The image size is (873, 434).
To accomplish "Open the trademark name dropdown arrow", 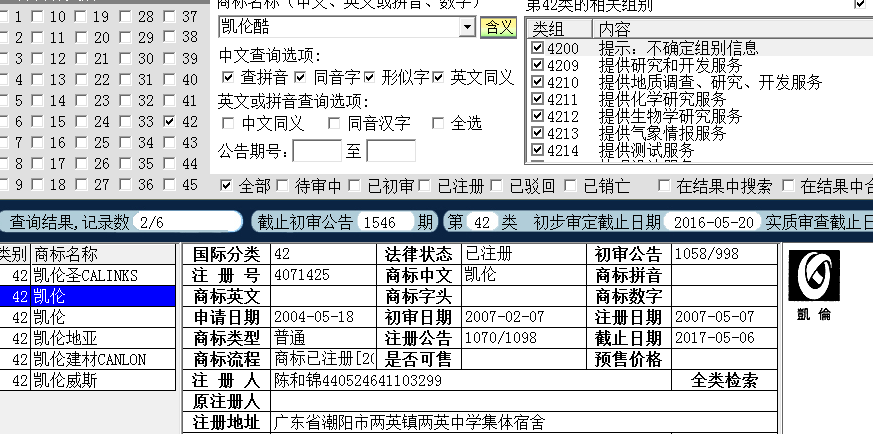I will pyautogui.click(x=467, y=27).
